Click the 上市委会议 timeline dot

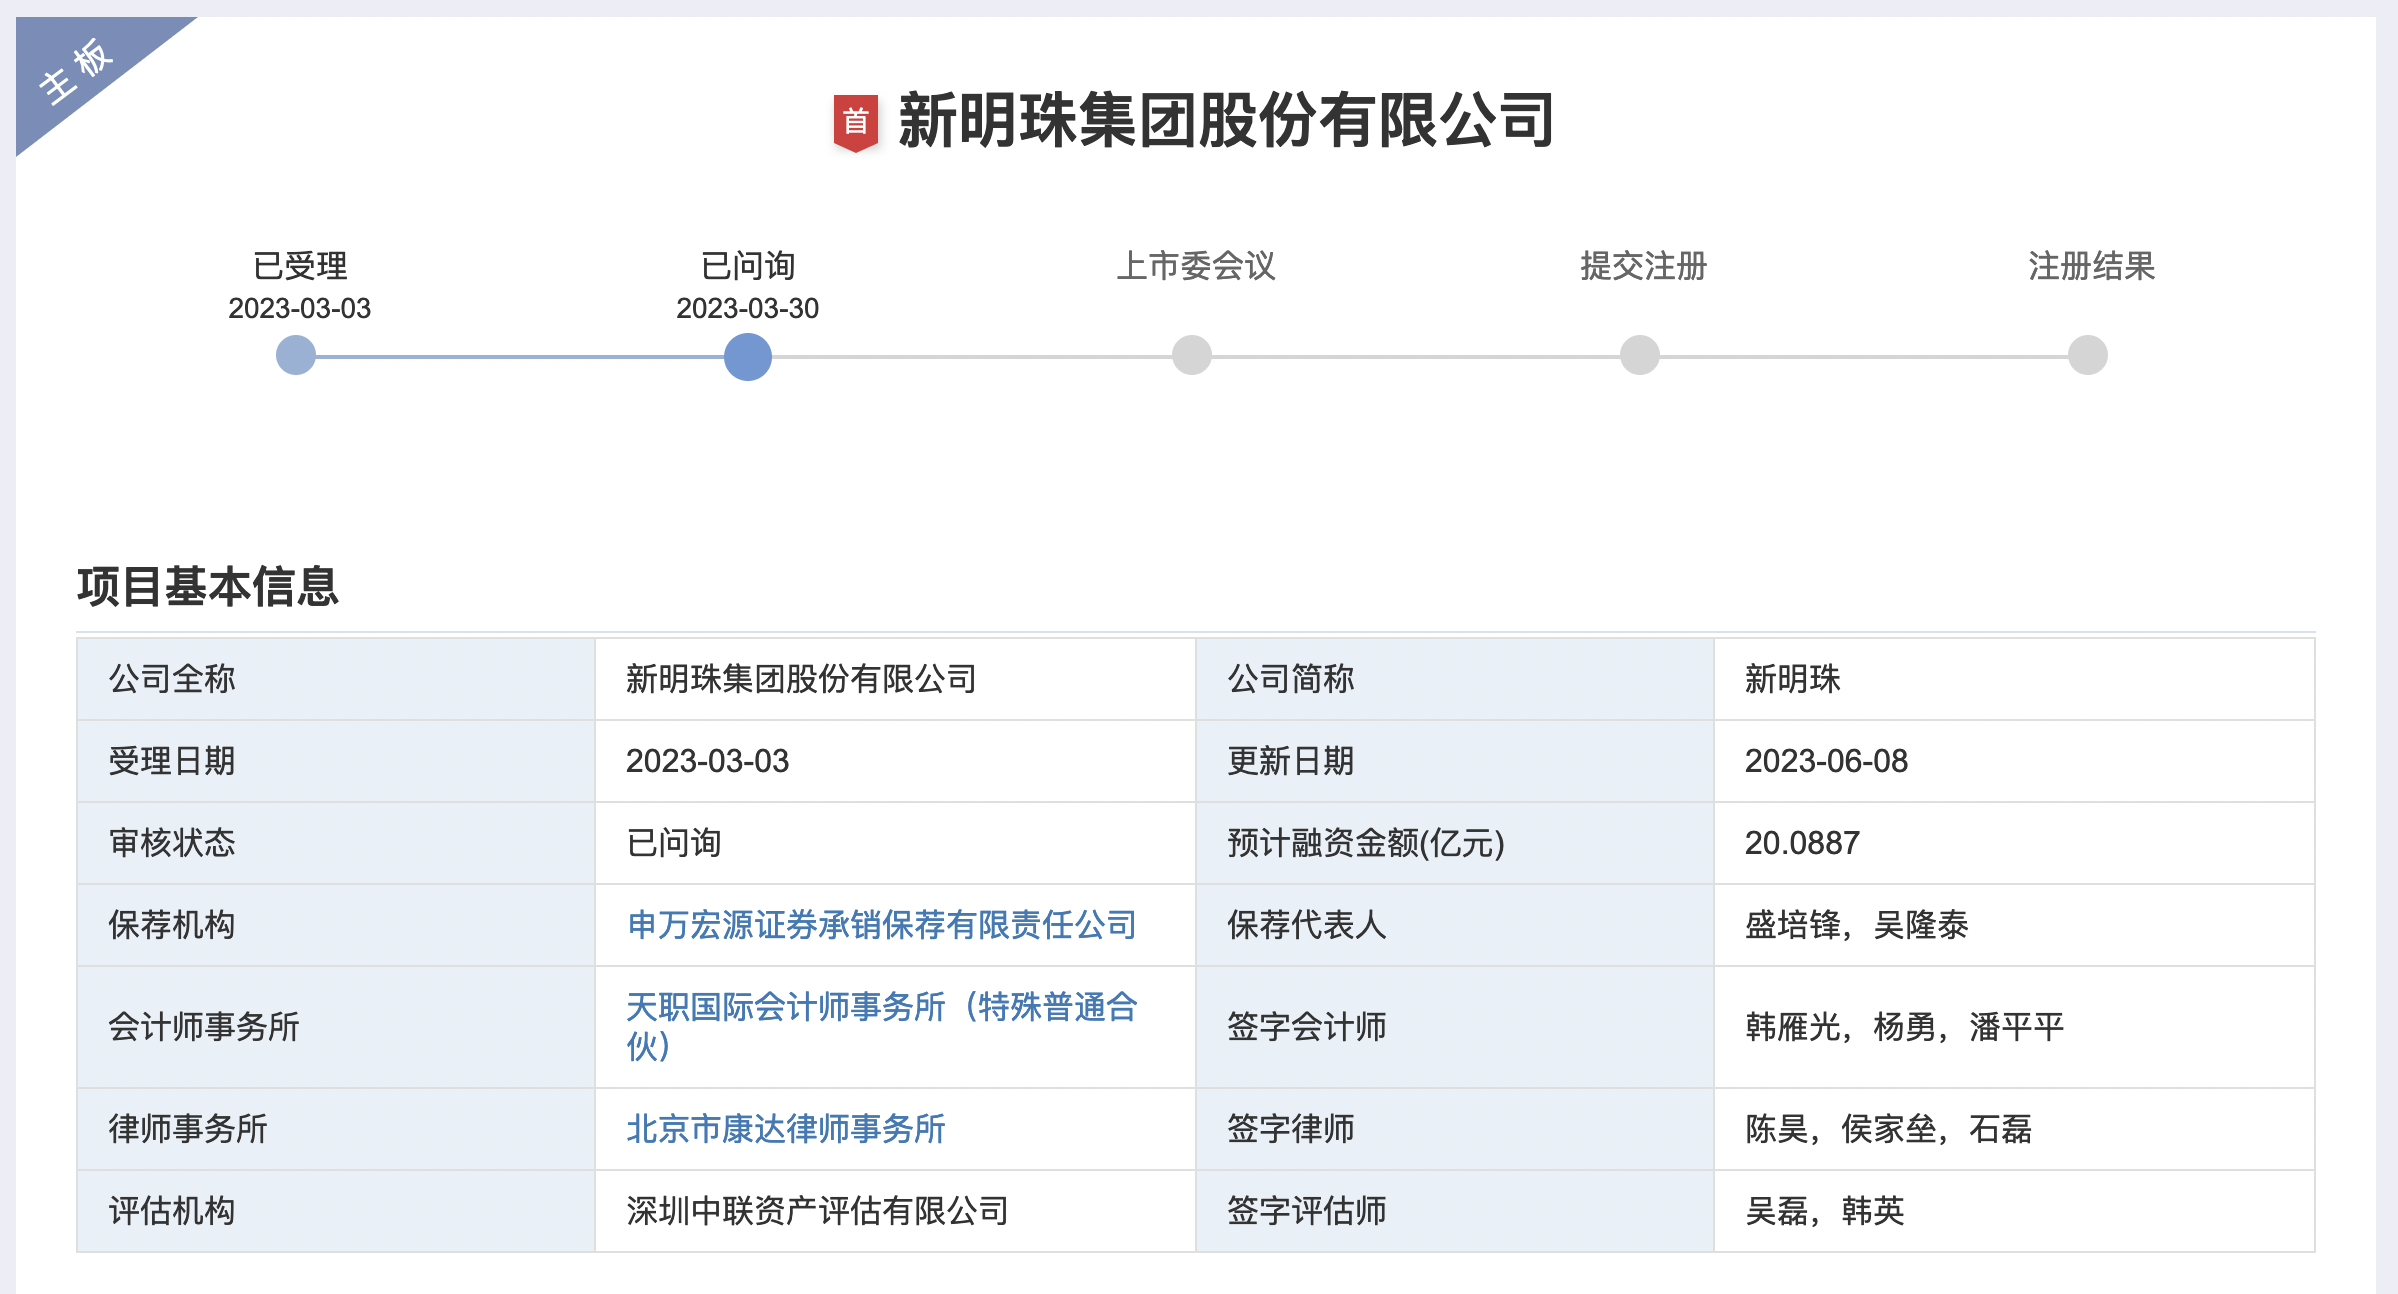(1191, 356)
